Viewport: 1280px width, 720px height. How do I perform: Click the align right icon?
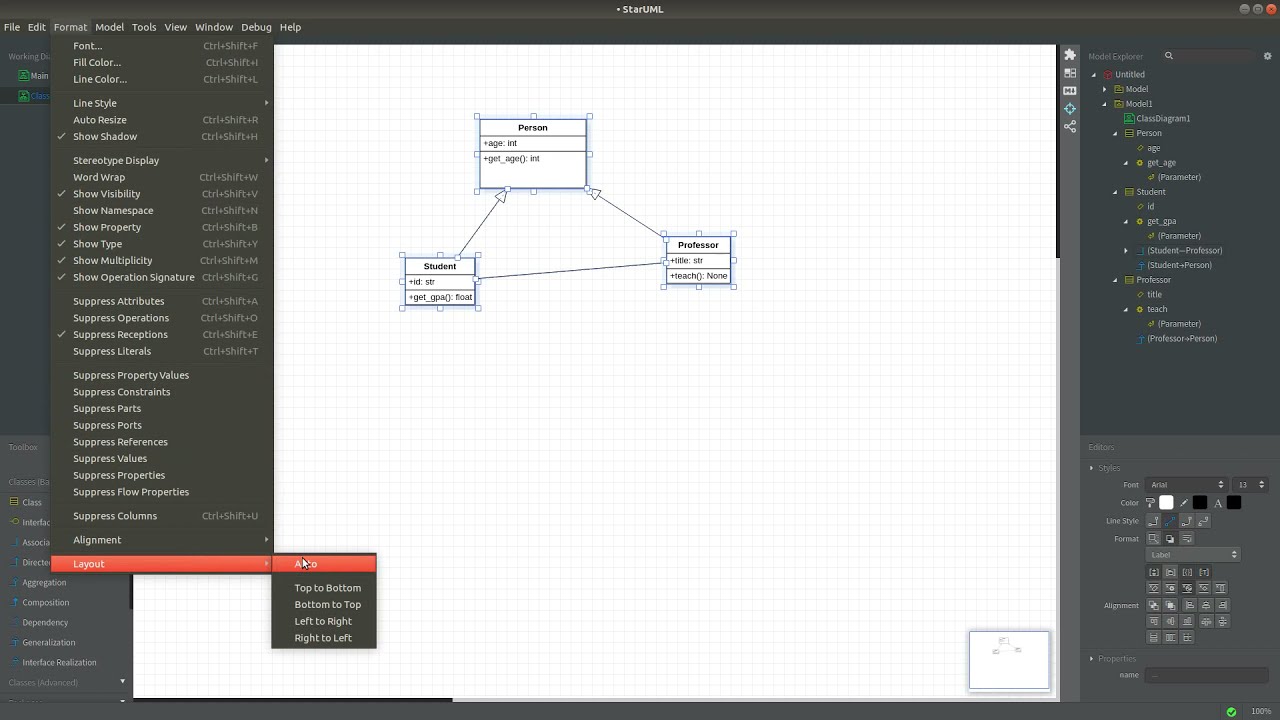click(1223, 605)
